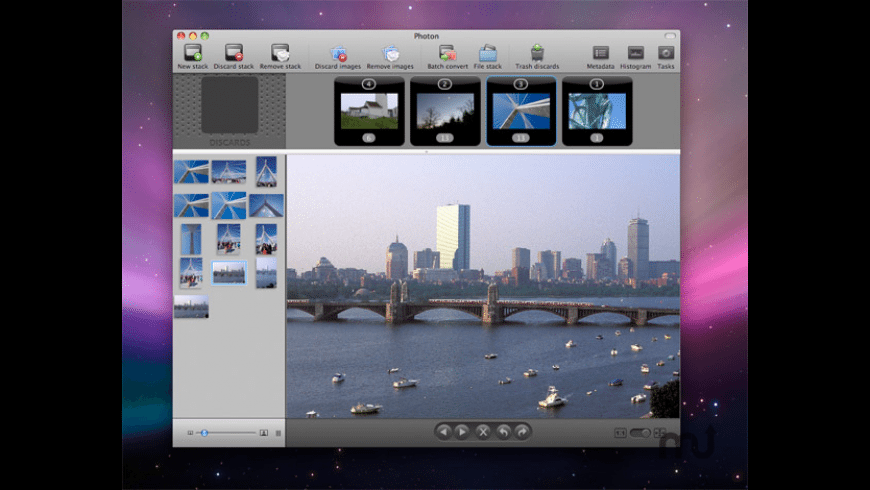Click the Discard stack toolbar icon
This screenshot has height=490, width=870.
[234, 53]
